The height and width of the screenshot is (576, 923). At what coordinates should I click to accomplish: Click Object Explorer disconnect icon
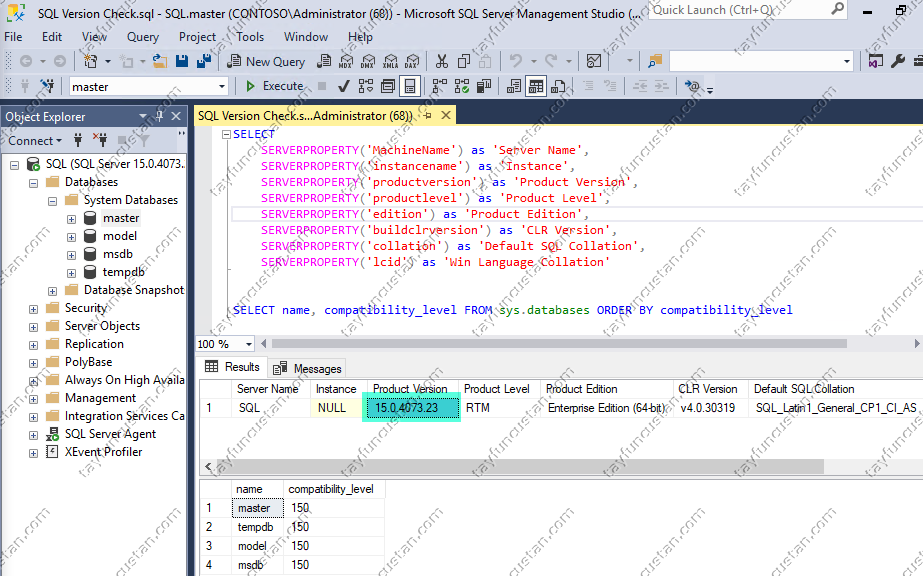pyautogui.click(x=100, y=140)
